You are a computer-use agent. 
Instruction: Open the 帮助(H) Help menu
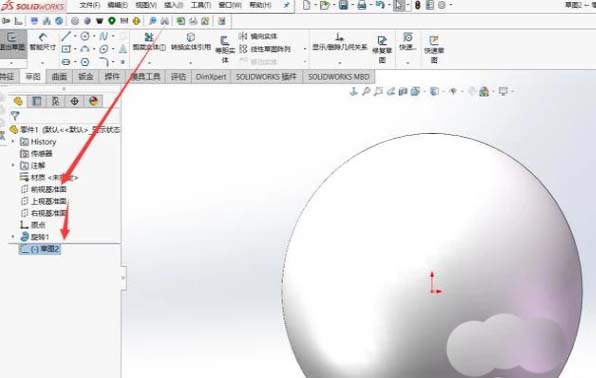tap(260, 5)
